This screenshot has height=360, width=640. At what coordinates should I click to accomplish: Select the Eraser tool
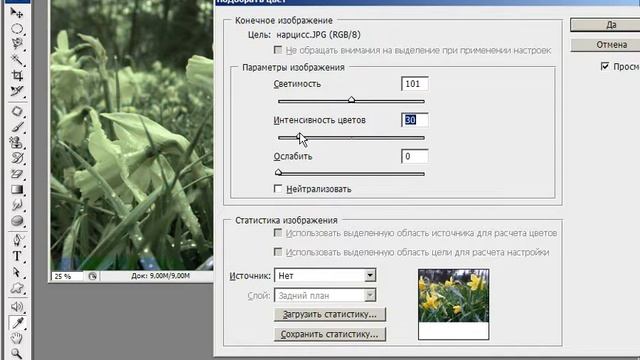17,174
